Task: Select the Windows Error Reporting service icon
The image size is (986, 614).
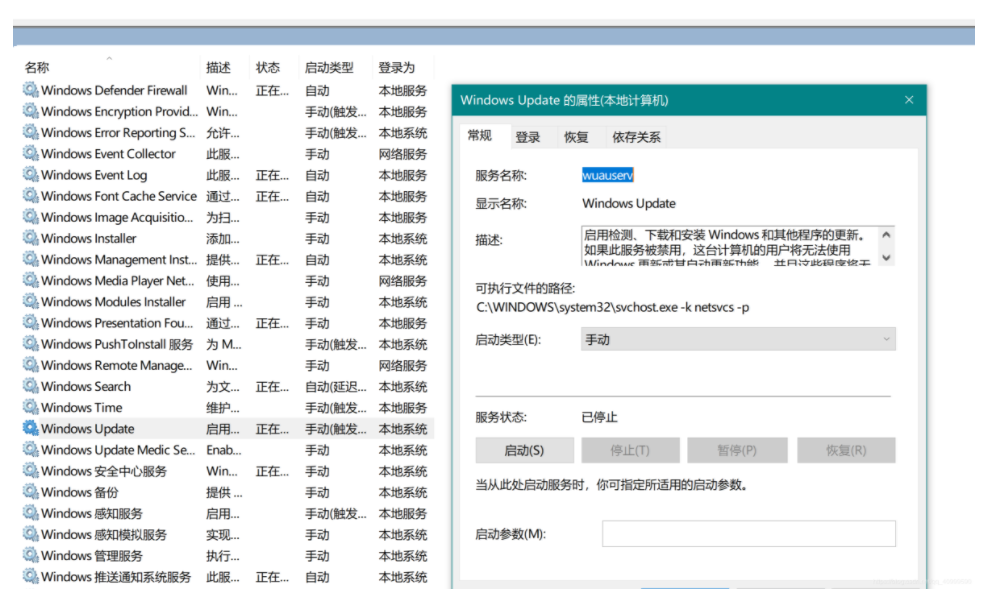Action: point(30,132)
